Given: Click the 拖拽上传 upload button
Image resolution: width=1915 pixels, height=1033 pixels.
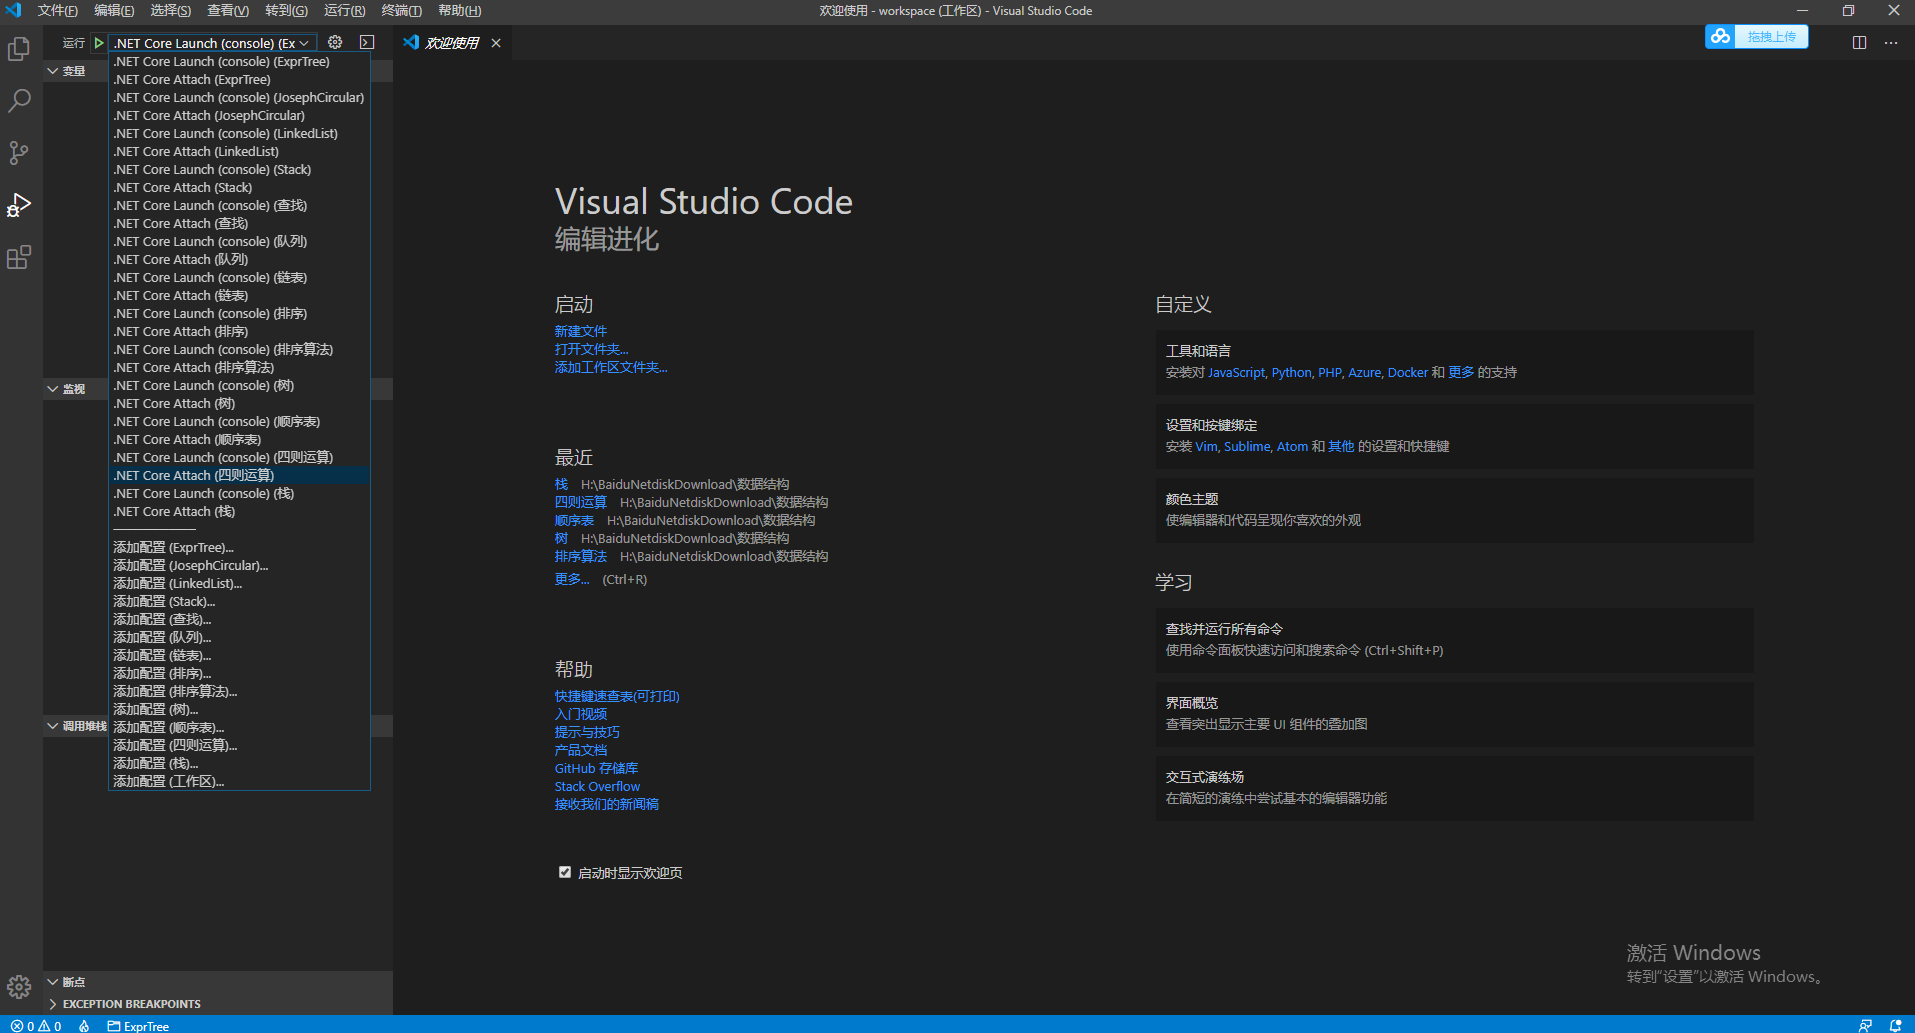Looking at the screenshot, I should [x=1771, y=37].
